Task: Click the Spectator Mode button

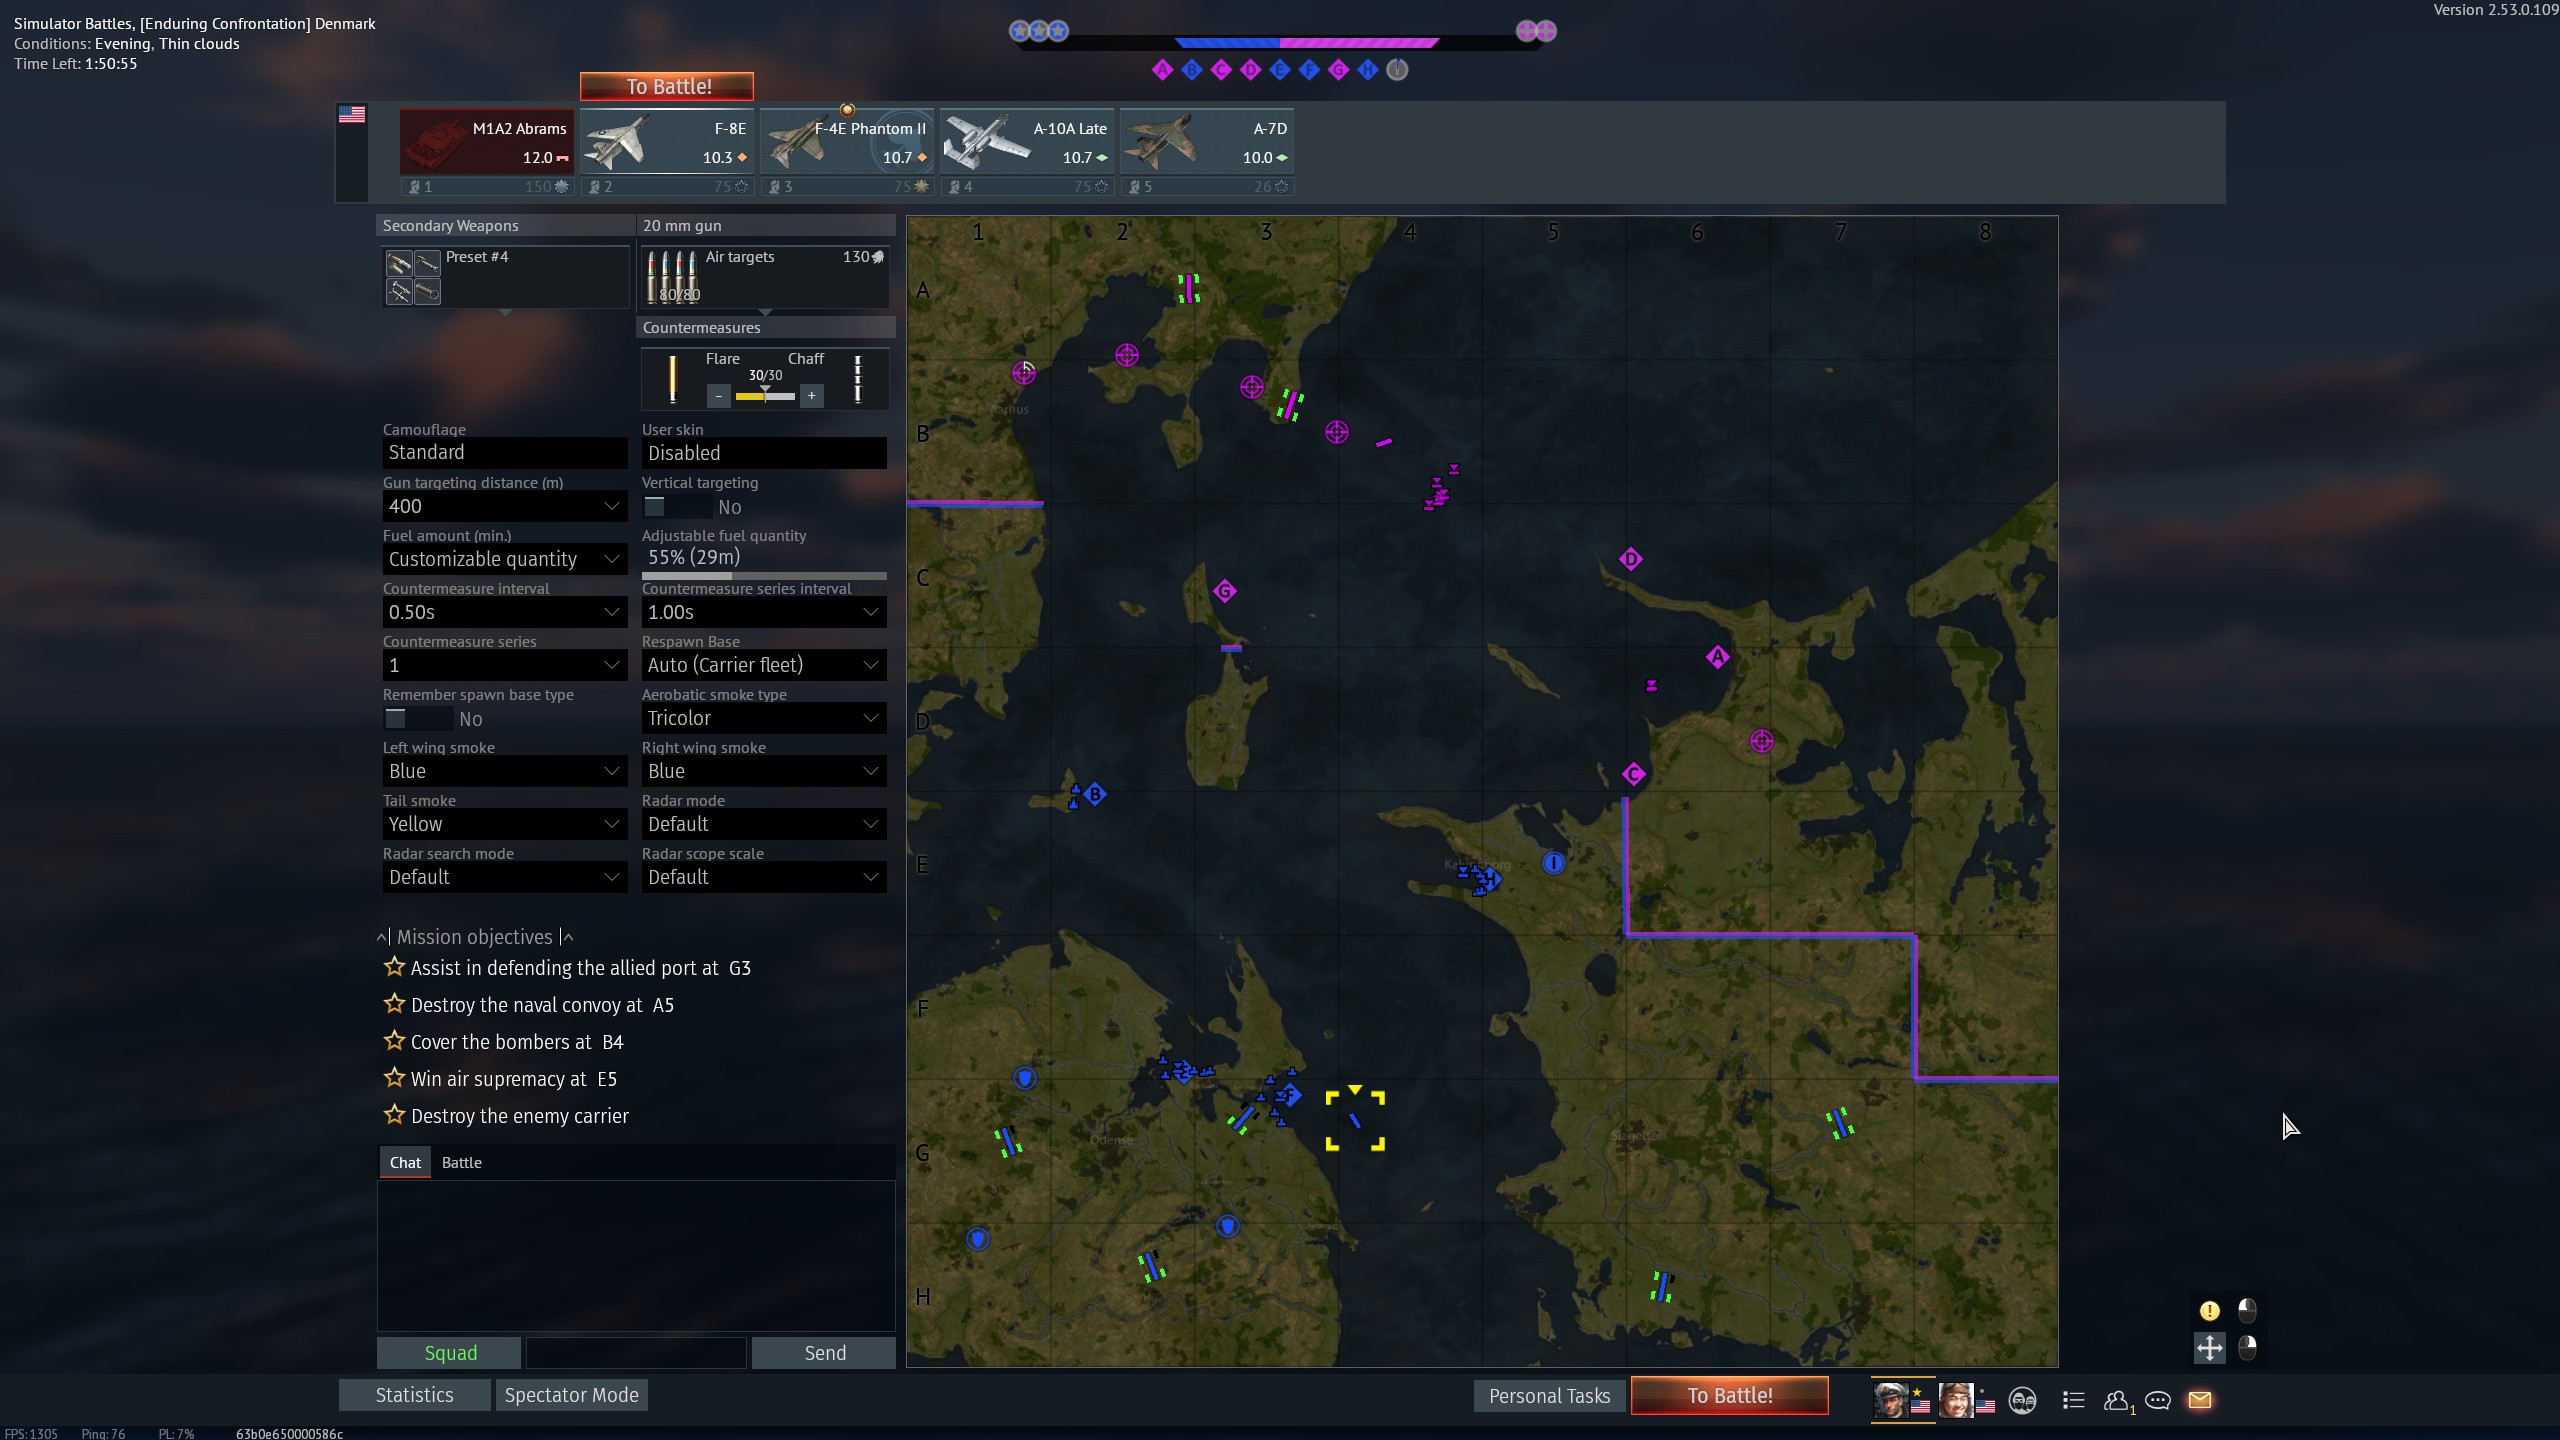Action: (x=571, y=1395)
